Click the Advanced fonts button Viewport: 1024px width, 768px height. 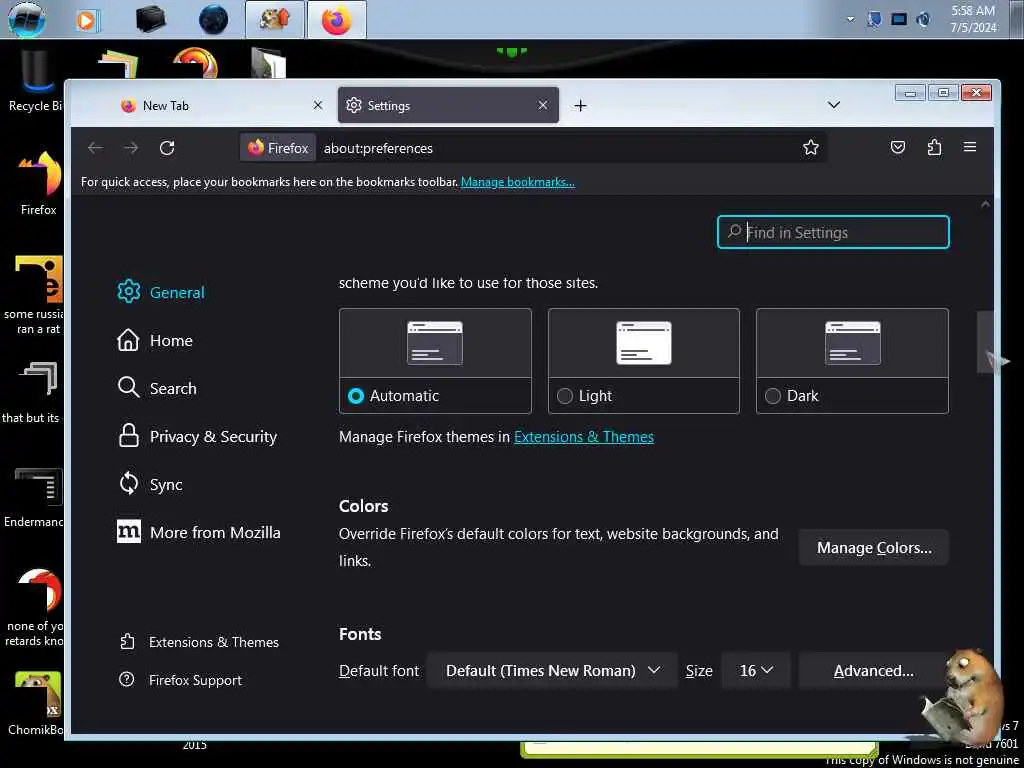pos(874,671)
